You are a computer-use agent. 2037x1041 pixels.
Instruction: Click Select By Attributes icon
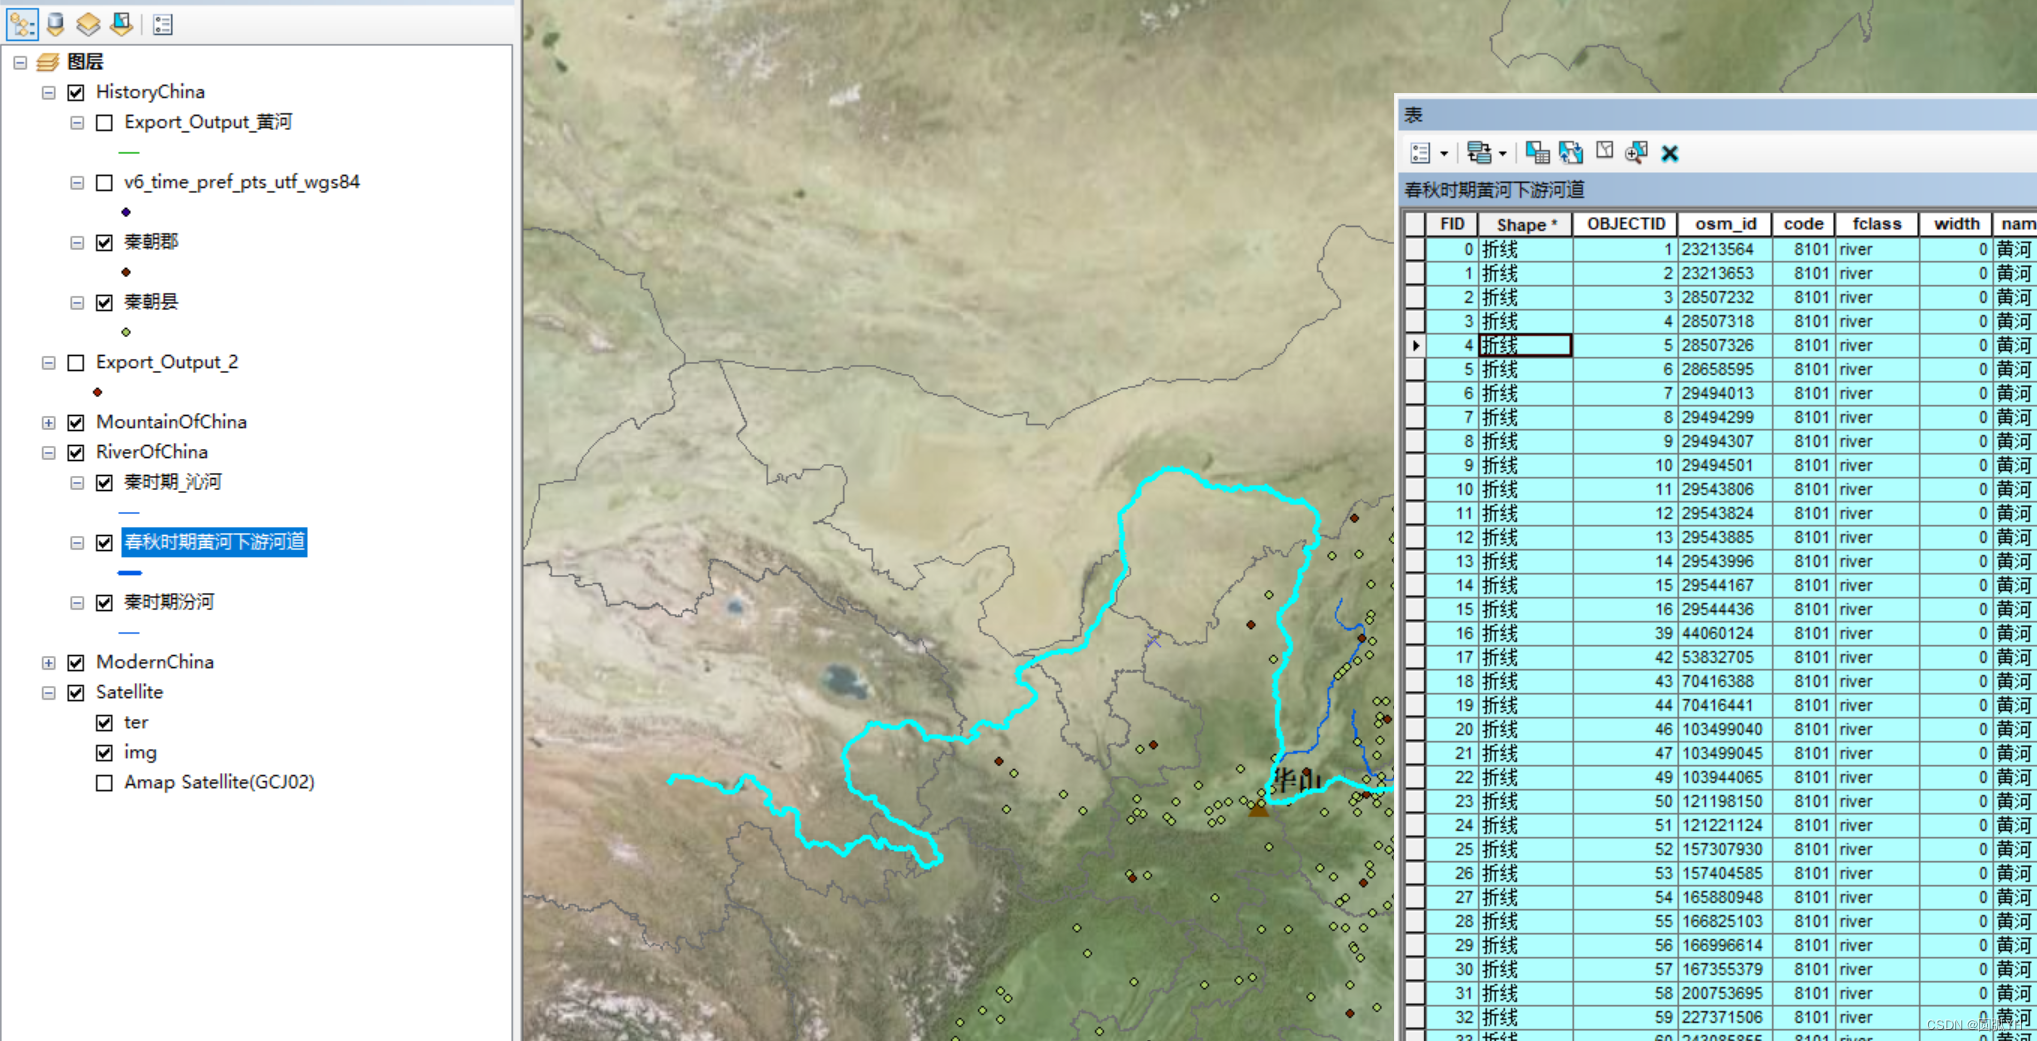tap(1538, 153)
